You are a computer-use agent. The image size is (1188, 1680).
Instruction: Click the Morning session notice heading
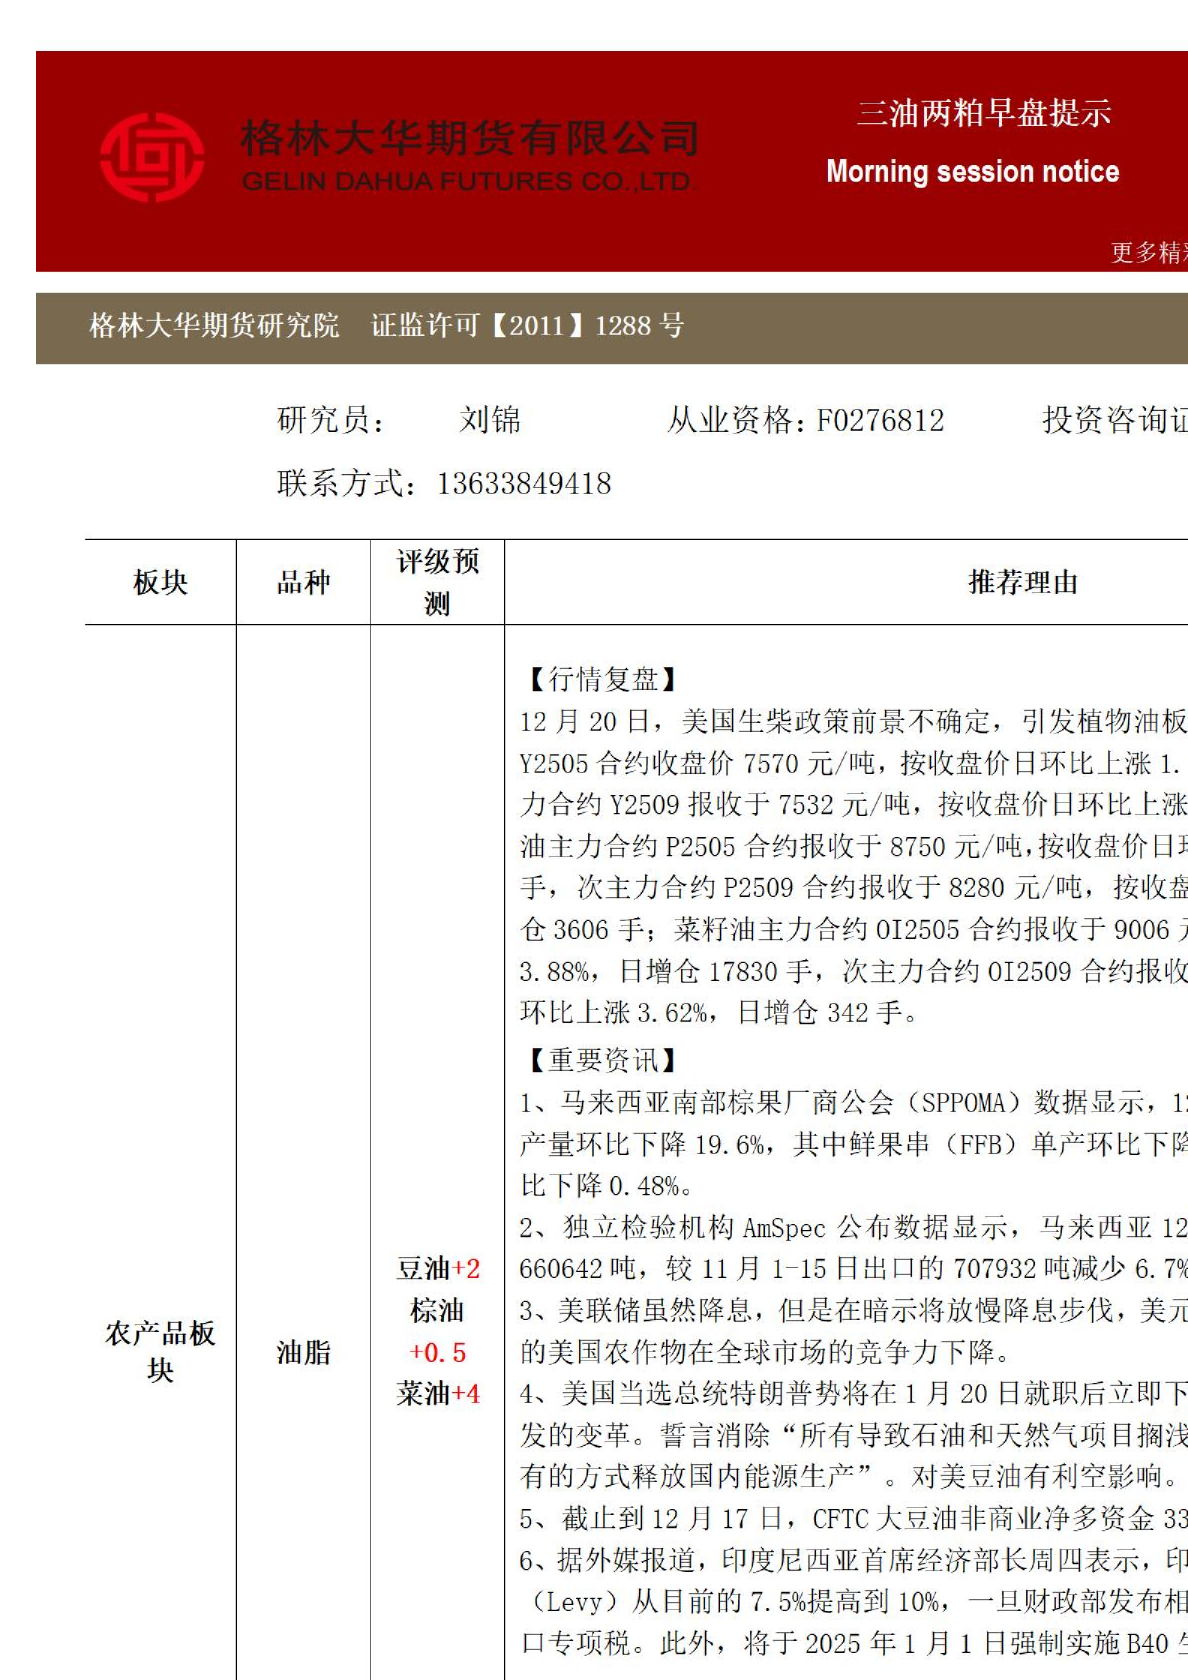point(972,172)
